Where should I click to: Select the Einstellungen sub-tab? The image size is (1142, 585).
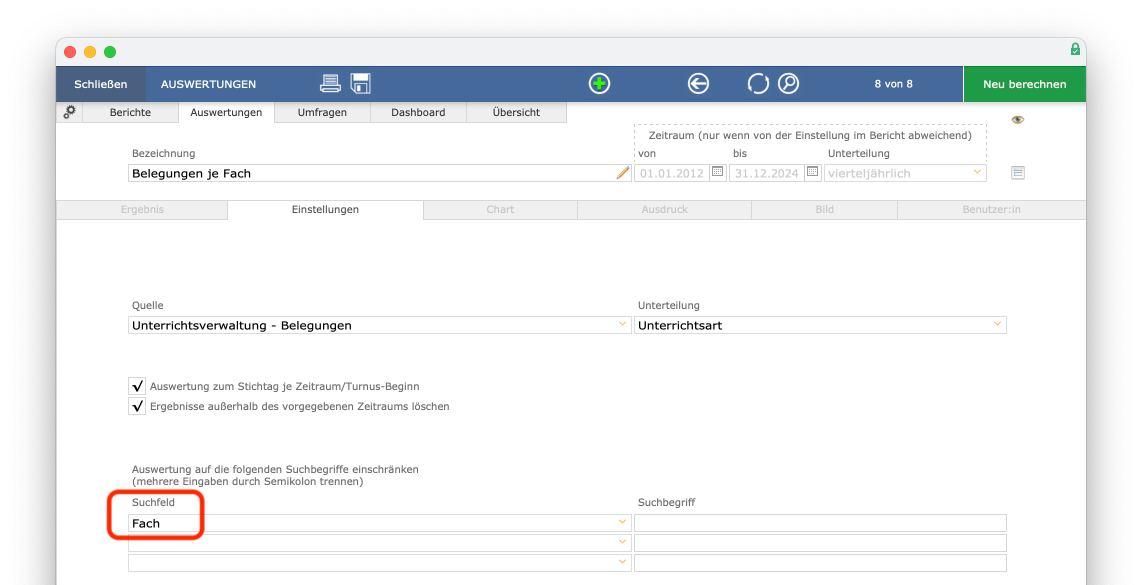(326, 209)
